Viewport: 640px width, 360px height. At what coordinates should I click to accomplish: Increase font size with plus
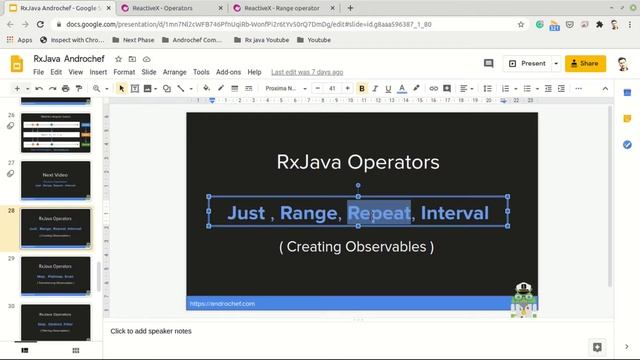pyautogui.click(x=347, y=89)
